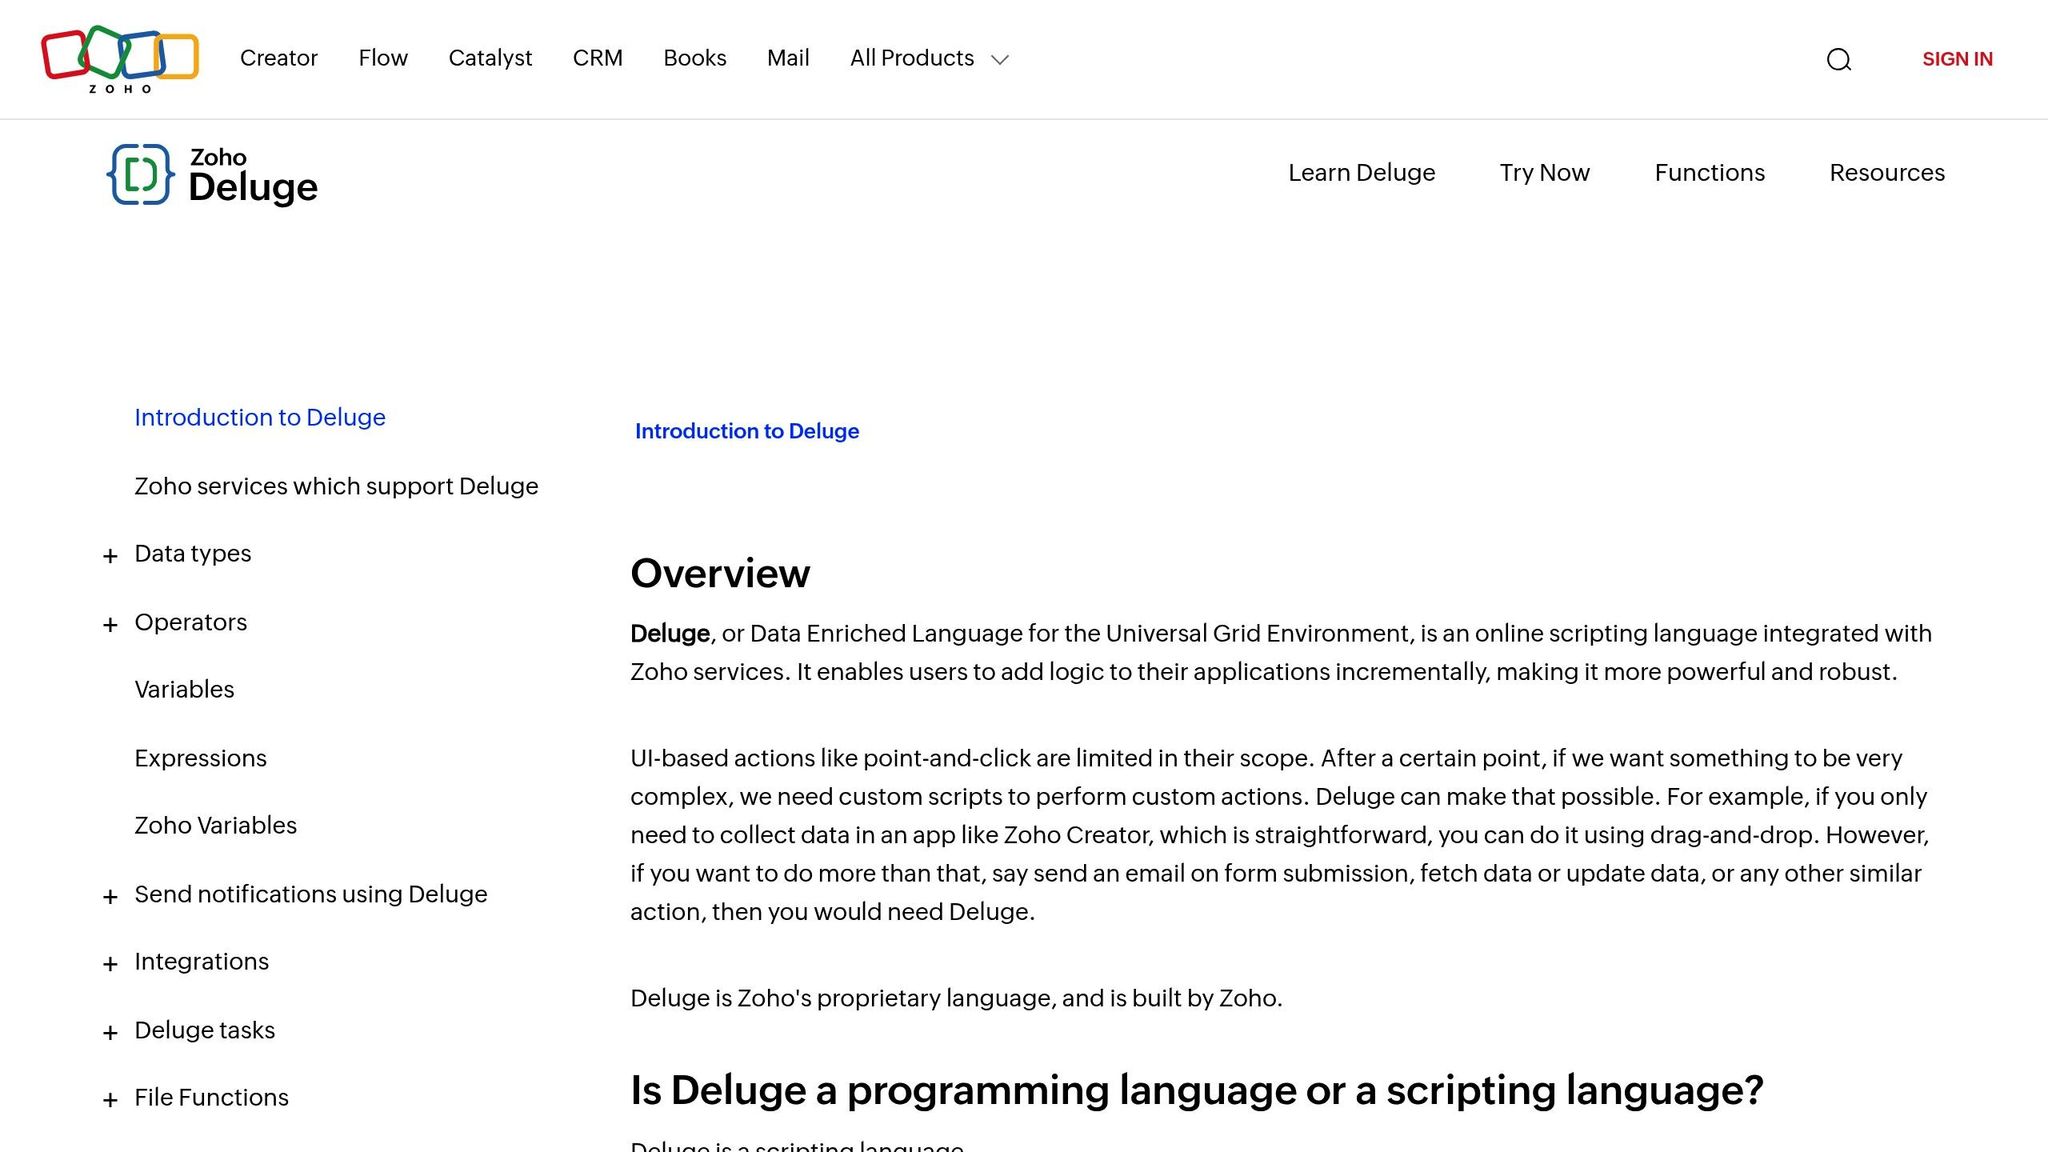Image resolution: width=2048 pixels, height=1152 pixels.
Task: Select Variables in sidebar
Action: [184, 690]
